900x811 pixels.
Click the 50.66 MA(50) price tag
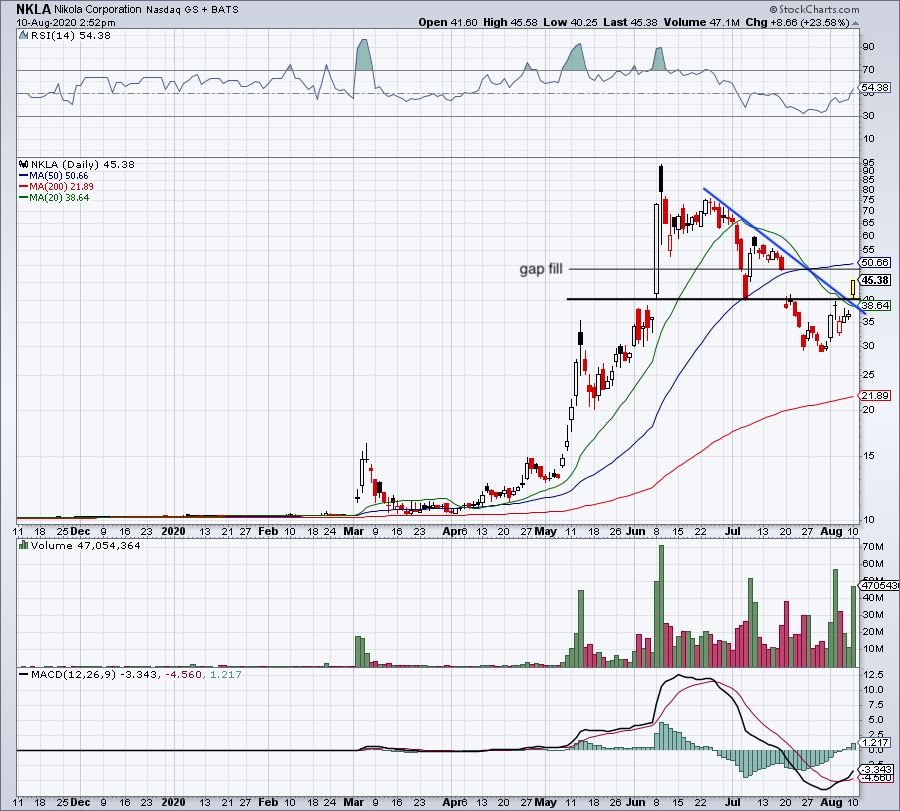[x=875, y=262]
